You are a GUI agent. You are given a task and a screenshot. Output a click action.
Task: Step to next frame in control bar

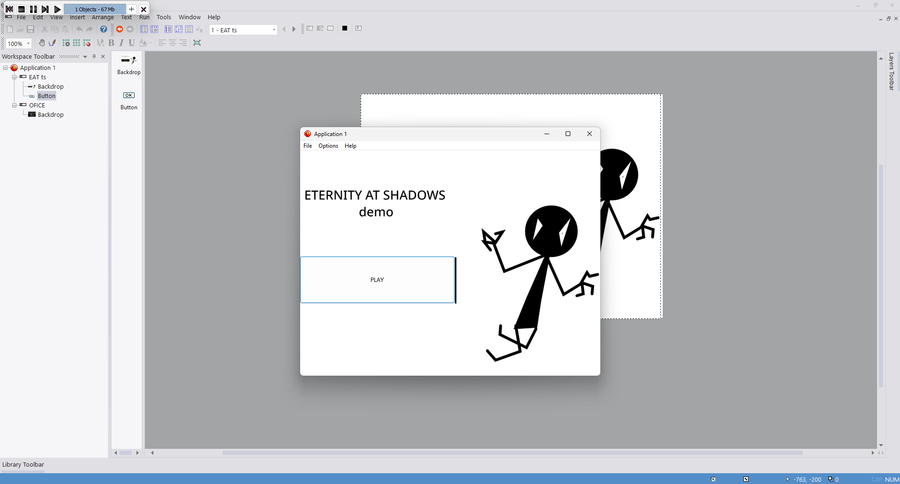click(x=45, y=9)
